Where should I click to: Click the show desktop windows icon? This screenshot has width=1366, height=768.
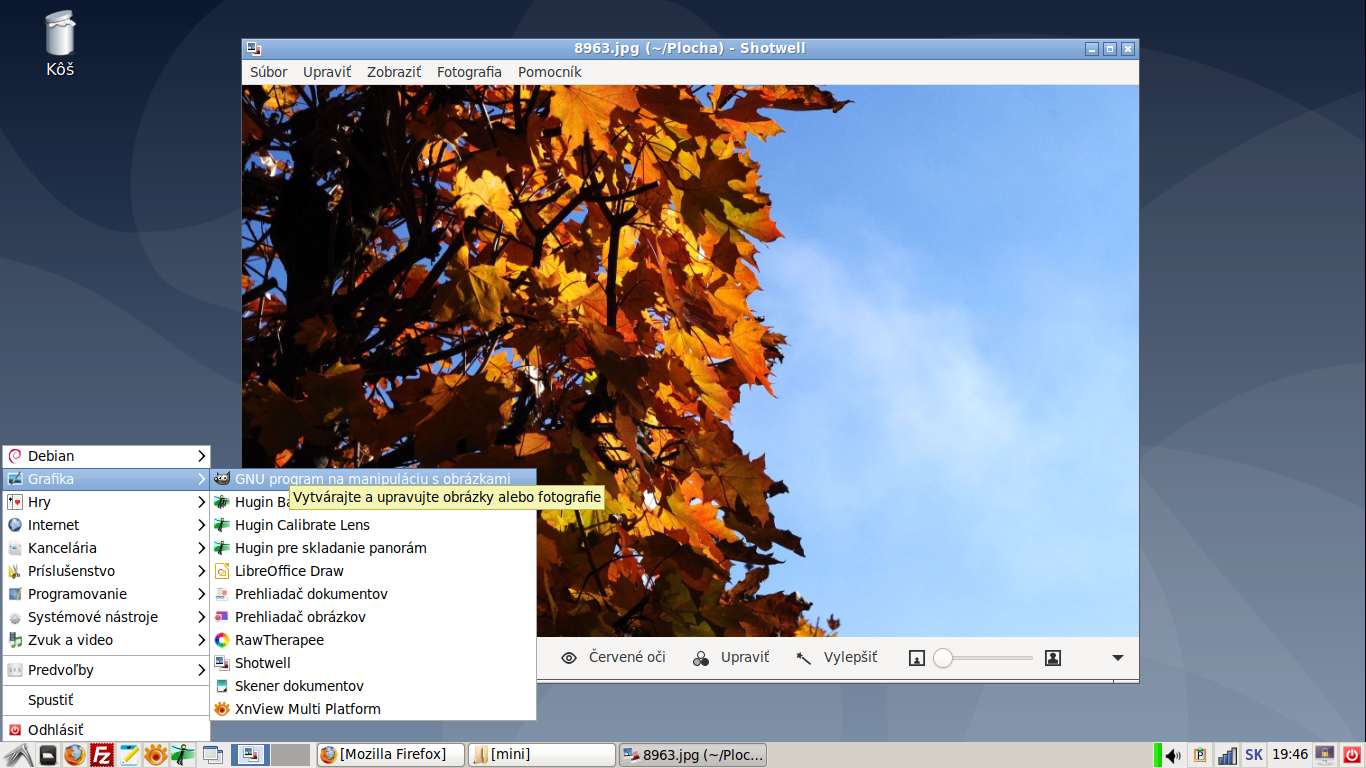click(x=213, y=755)
